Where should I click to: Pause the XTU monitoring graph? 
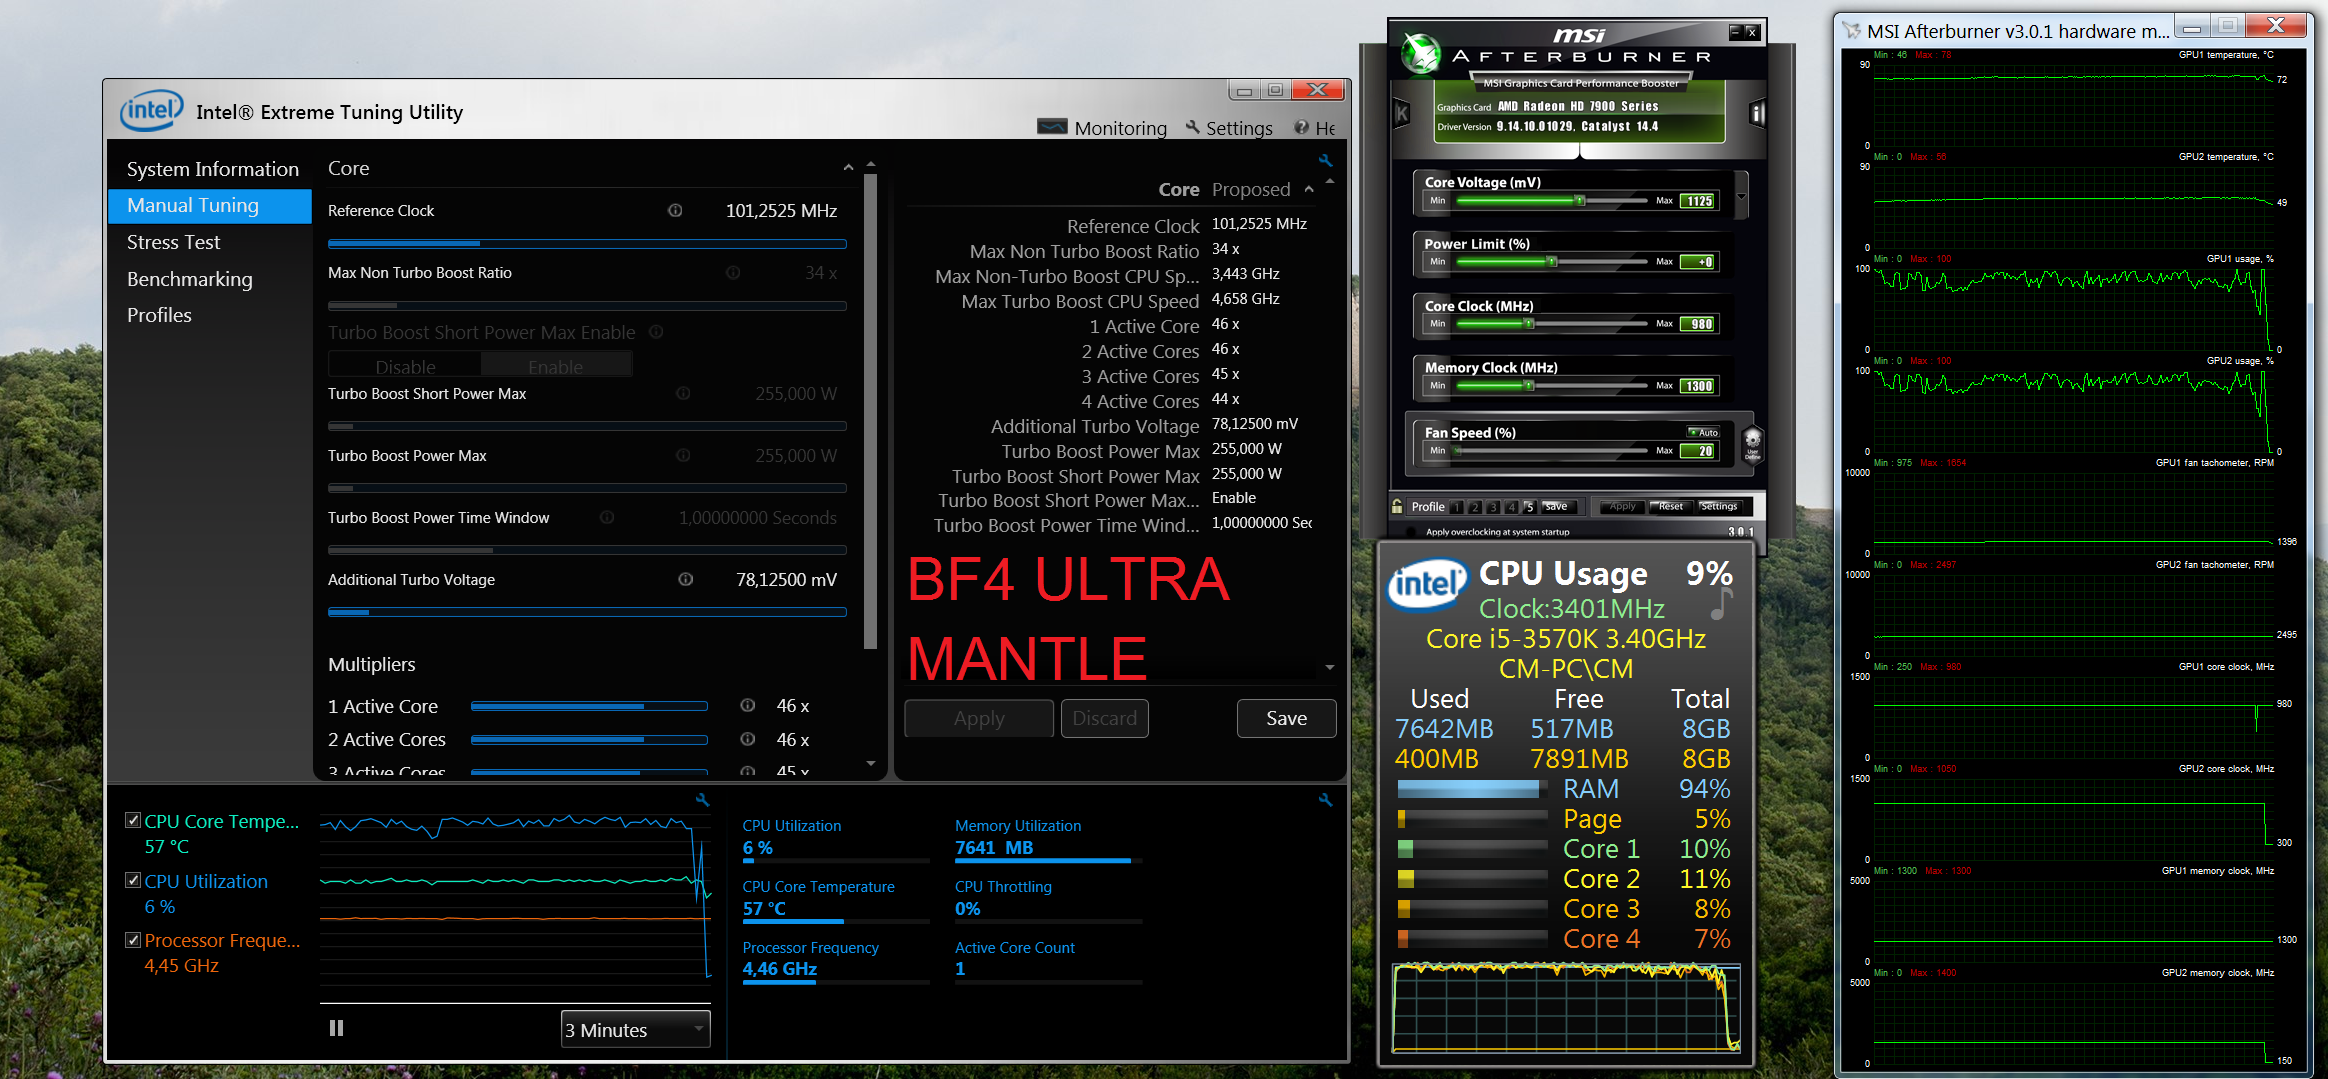click(336, 1028)
